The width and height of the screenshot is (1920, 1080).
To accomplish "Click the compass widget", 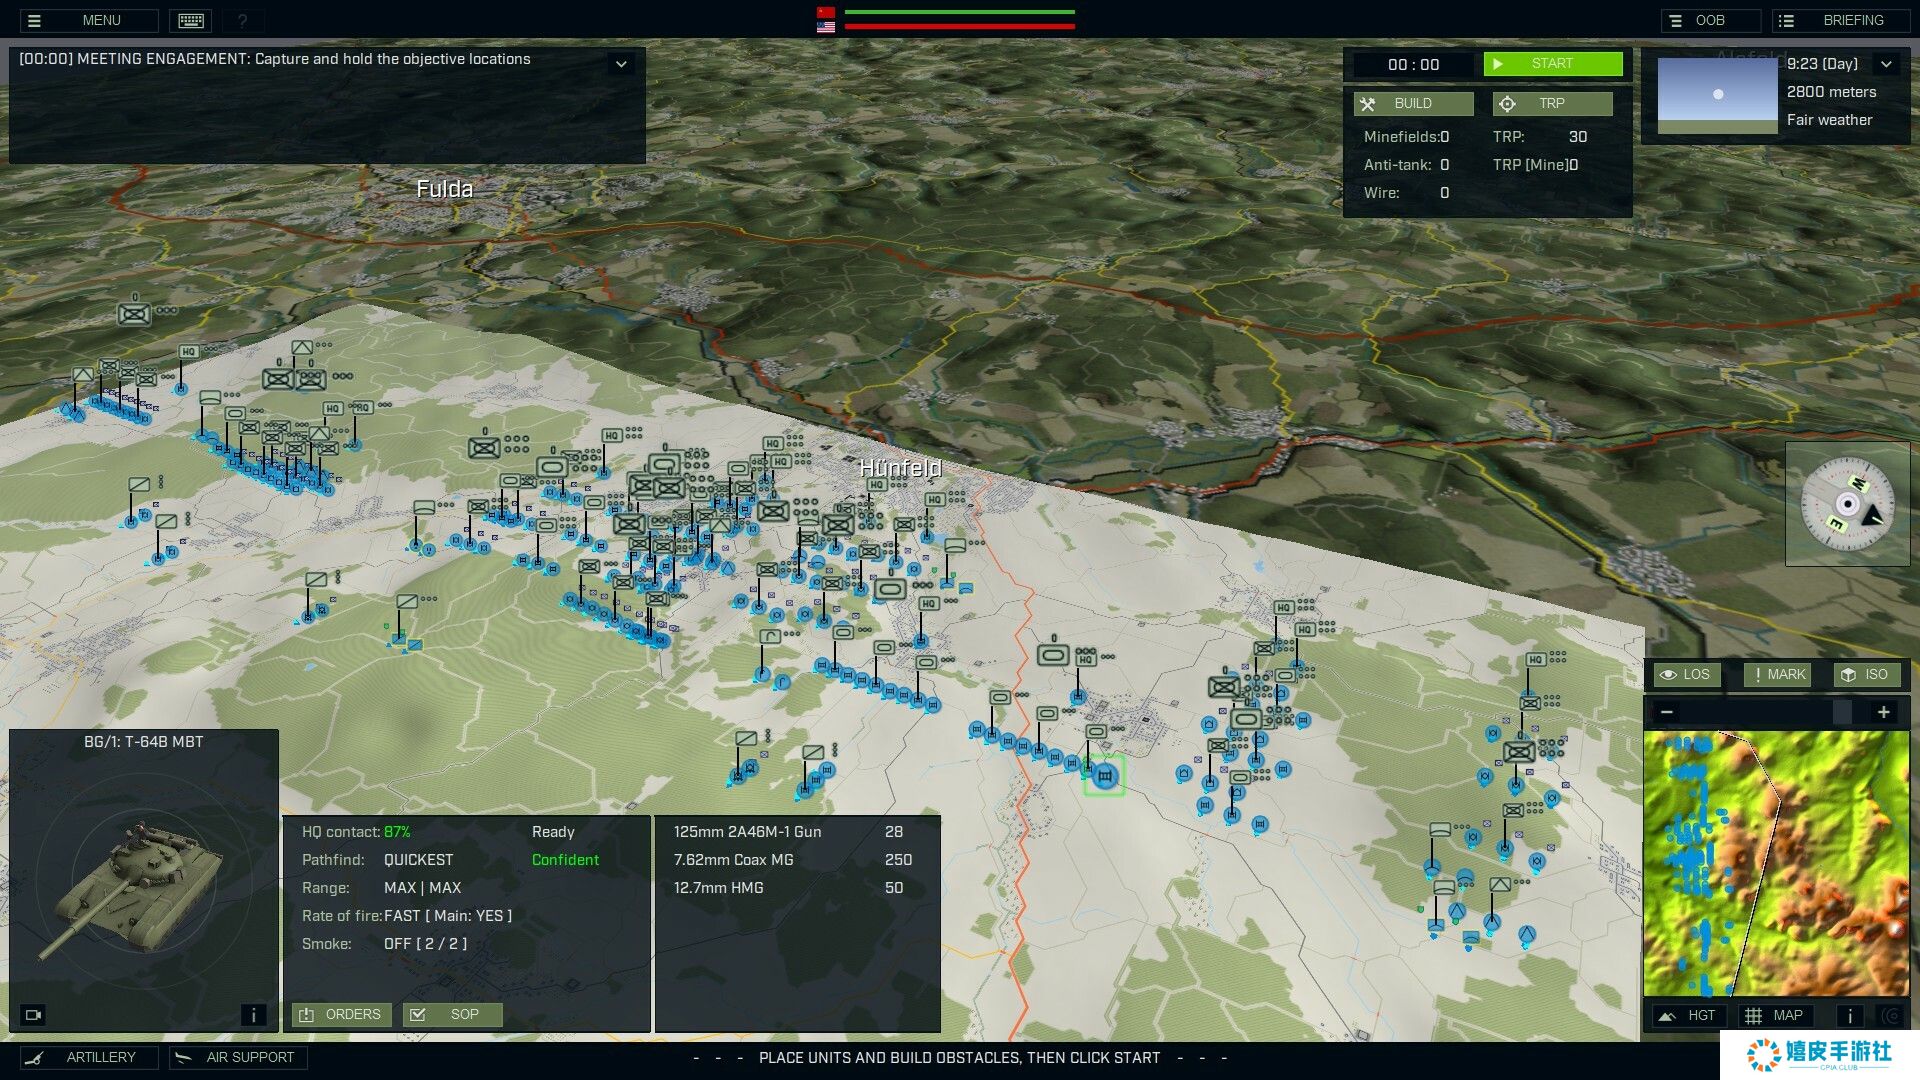I will click(1847, 504).
